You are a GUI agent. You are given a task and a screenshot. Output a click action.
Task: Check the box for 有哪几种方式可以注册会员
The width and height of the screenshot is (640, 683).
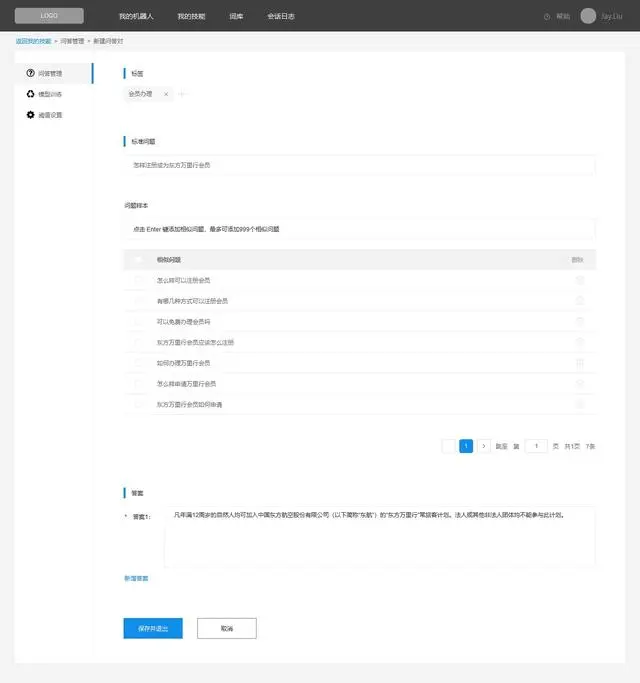click(x=139, y=301)
